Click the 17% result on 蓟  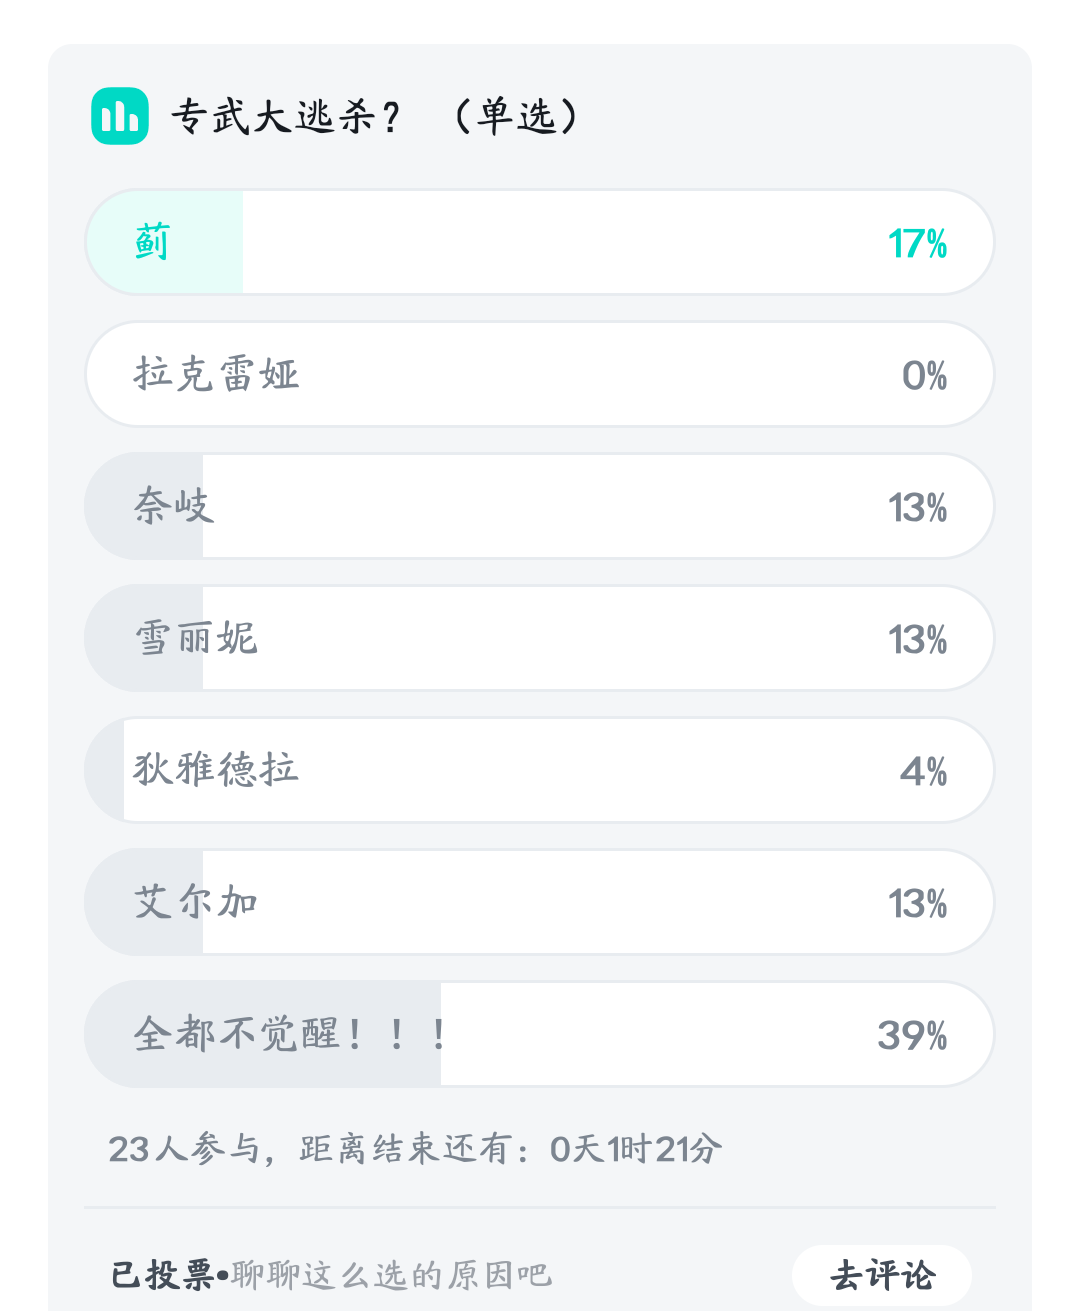pos(917,243)
